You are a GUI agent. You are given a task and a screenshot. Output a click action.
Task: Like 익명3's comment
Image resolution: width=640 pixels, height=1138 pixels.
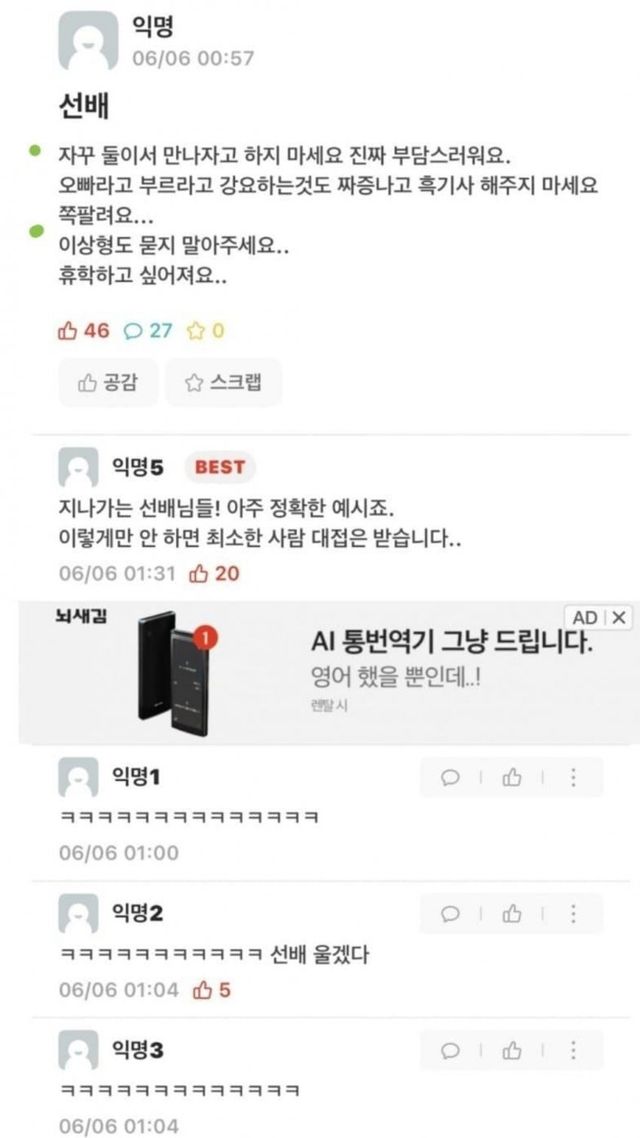pos(512,1050)
